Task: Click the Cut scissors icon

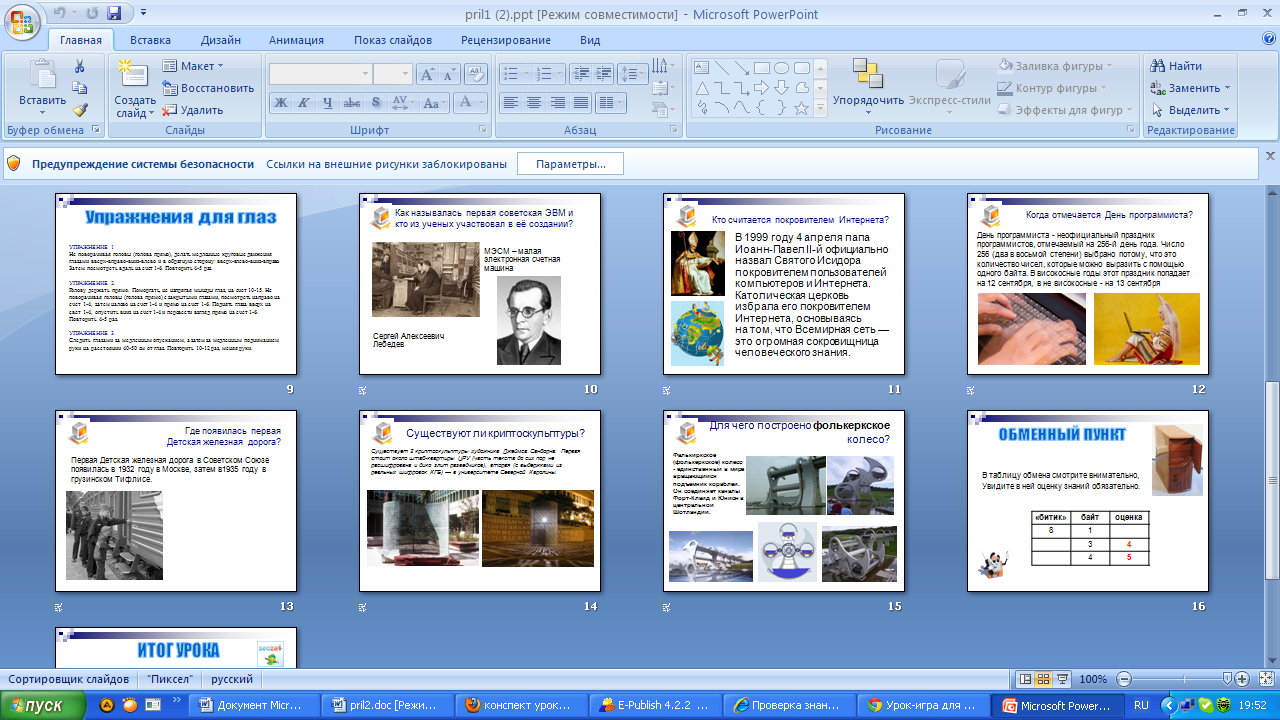Action: coord(80,66)
